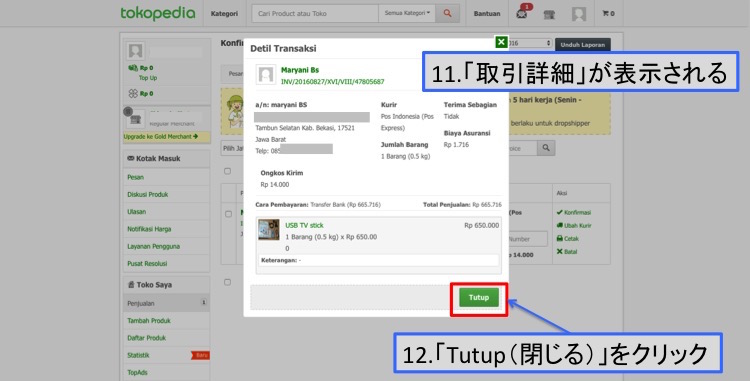750x381 pixels.
Task: Click Upgrade ke Gold Merchant link
Action: (x=161, y=137)
